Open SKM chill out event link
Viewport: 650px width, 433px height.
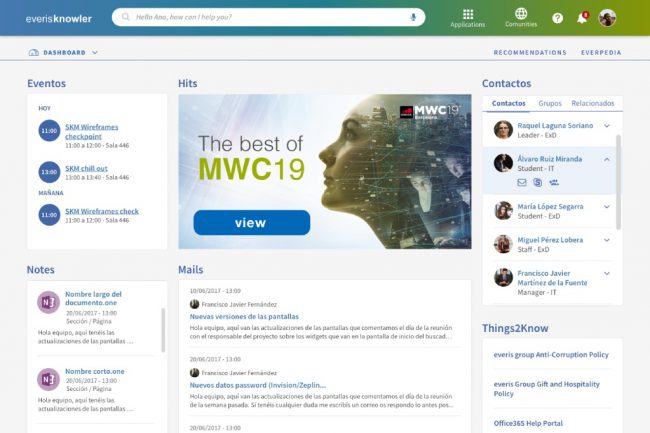86,168
